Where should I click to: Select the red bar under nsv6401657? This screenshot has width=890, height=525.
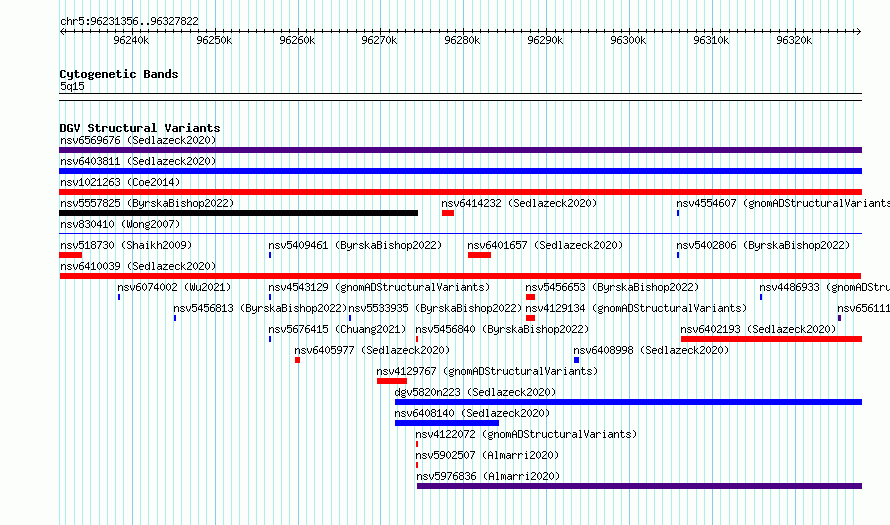[479, 255]
